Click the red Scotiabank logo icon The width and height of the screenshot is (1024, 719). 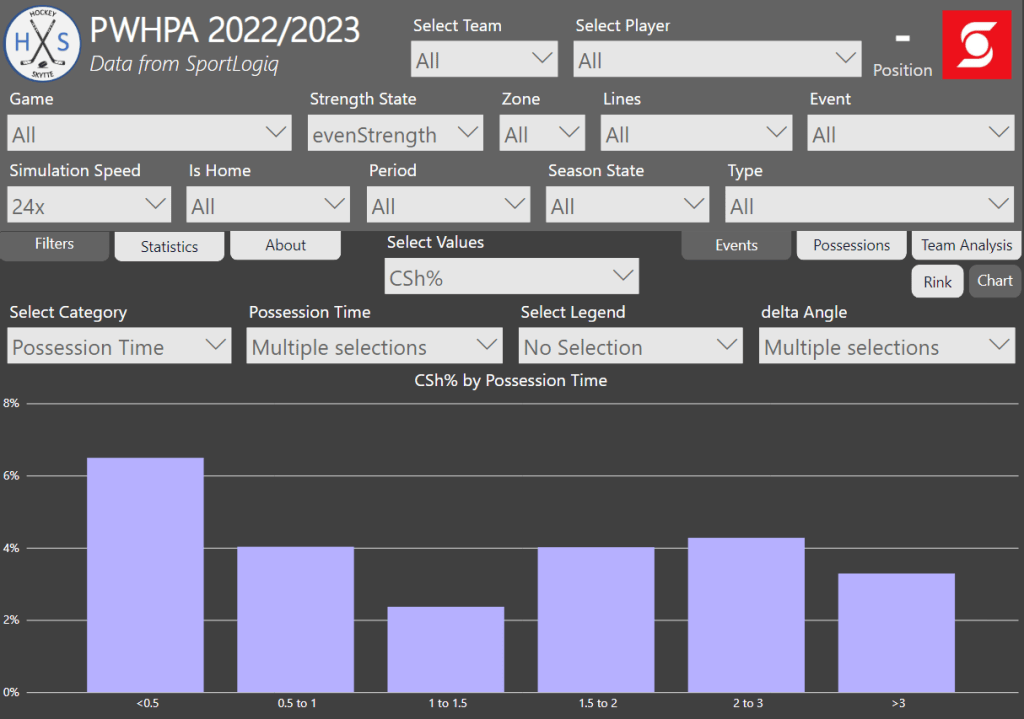[x=976, y=45]
